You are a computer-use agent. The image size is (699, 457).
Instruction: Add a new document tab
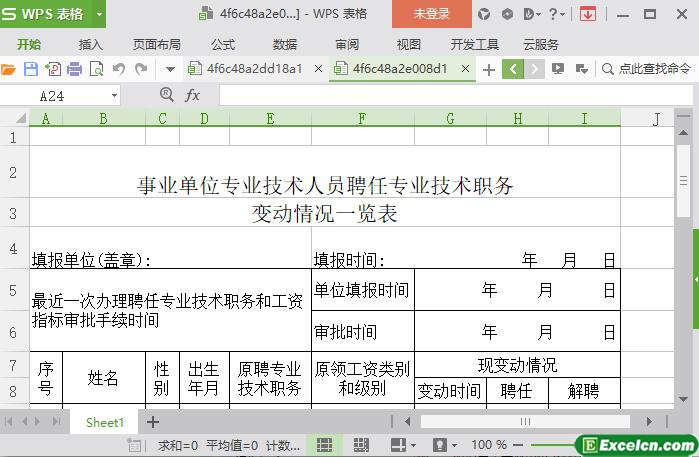pos(489,70)
